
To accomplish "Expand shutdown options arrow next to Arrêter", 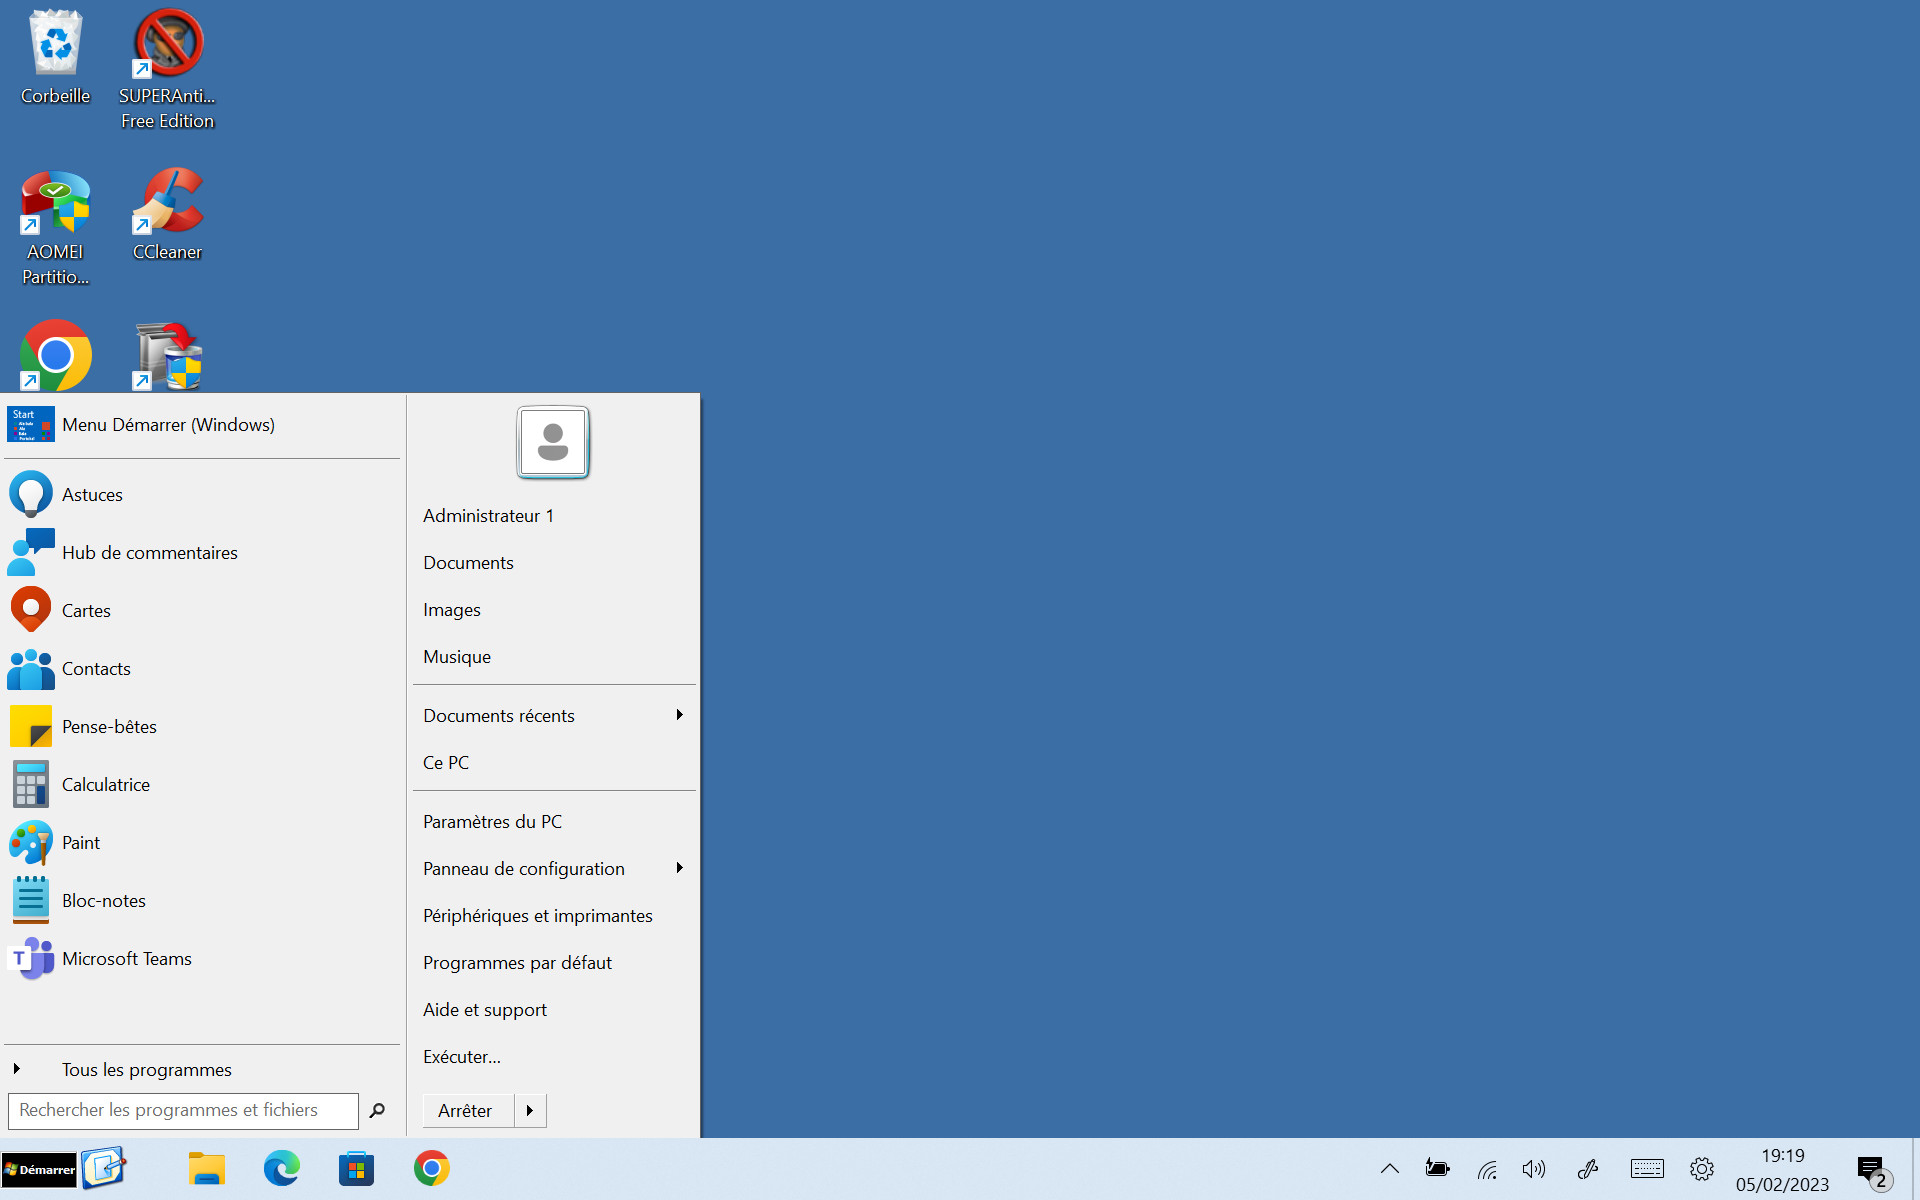I will 530,1111.
